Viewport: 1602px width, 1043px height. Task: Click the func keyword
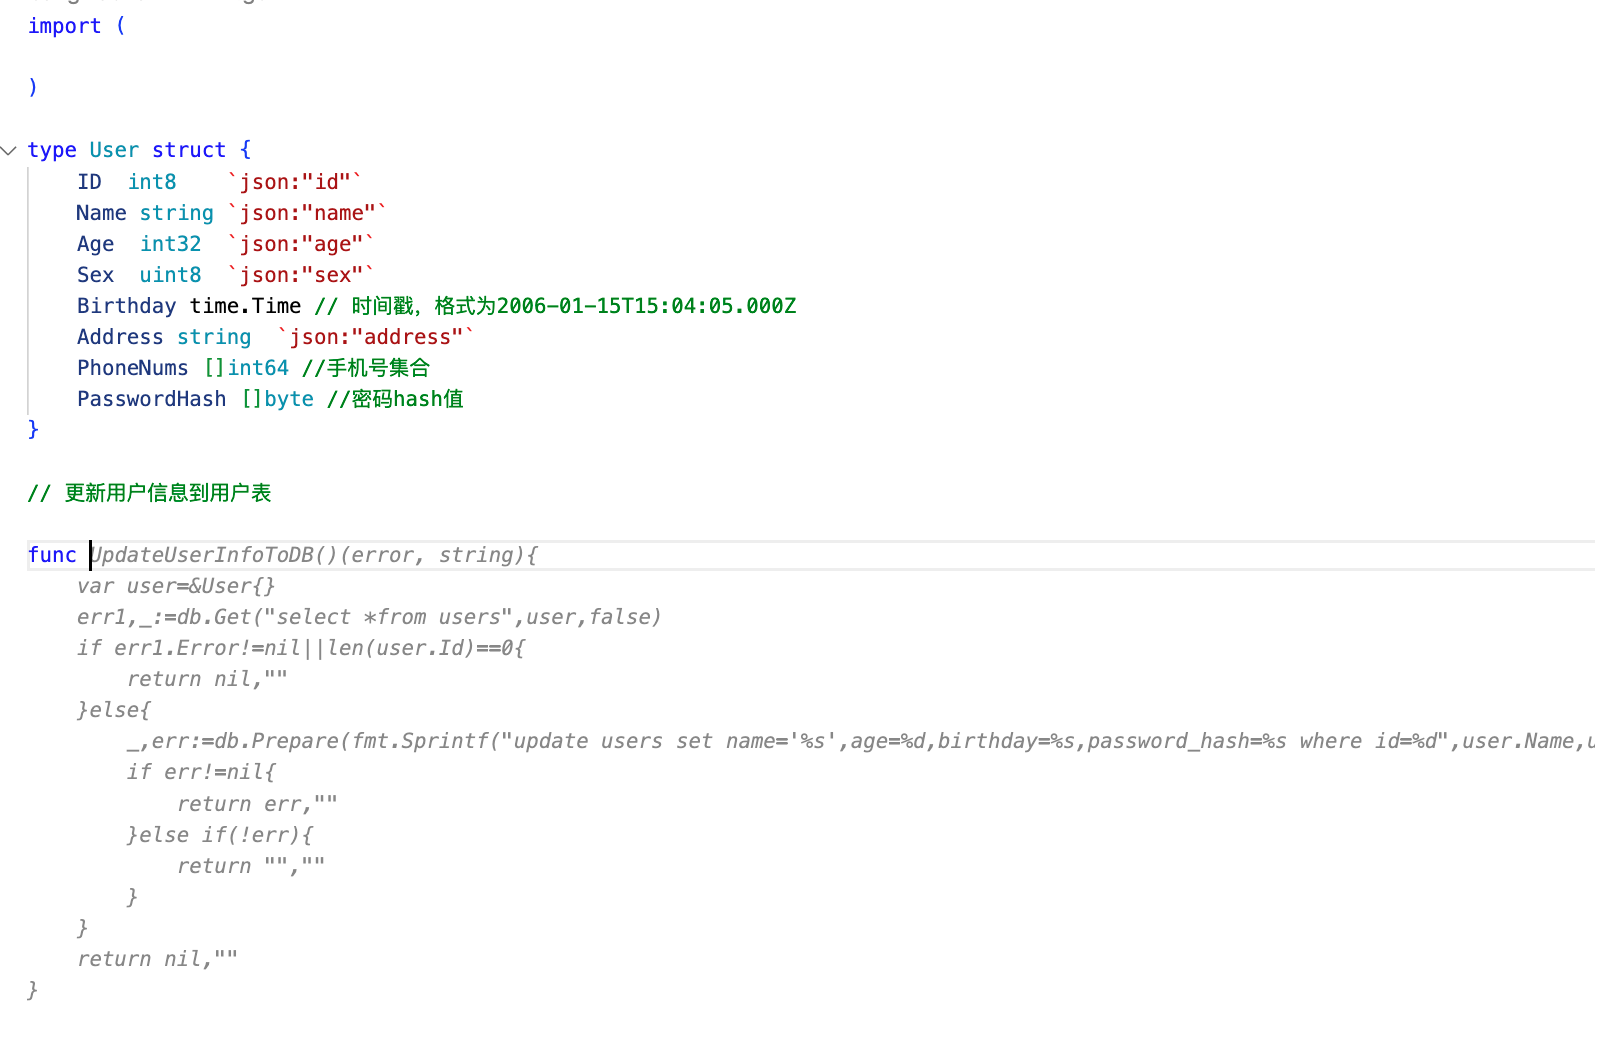click(52, 555)
